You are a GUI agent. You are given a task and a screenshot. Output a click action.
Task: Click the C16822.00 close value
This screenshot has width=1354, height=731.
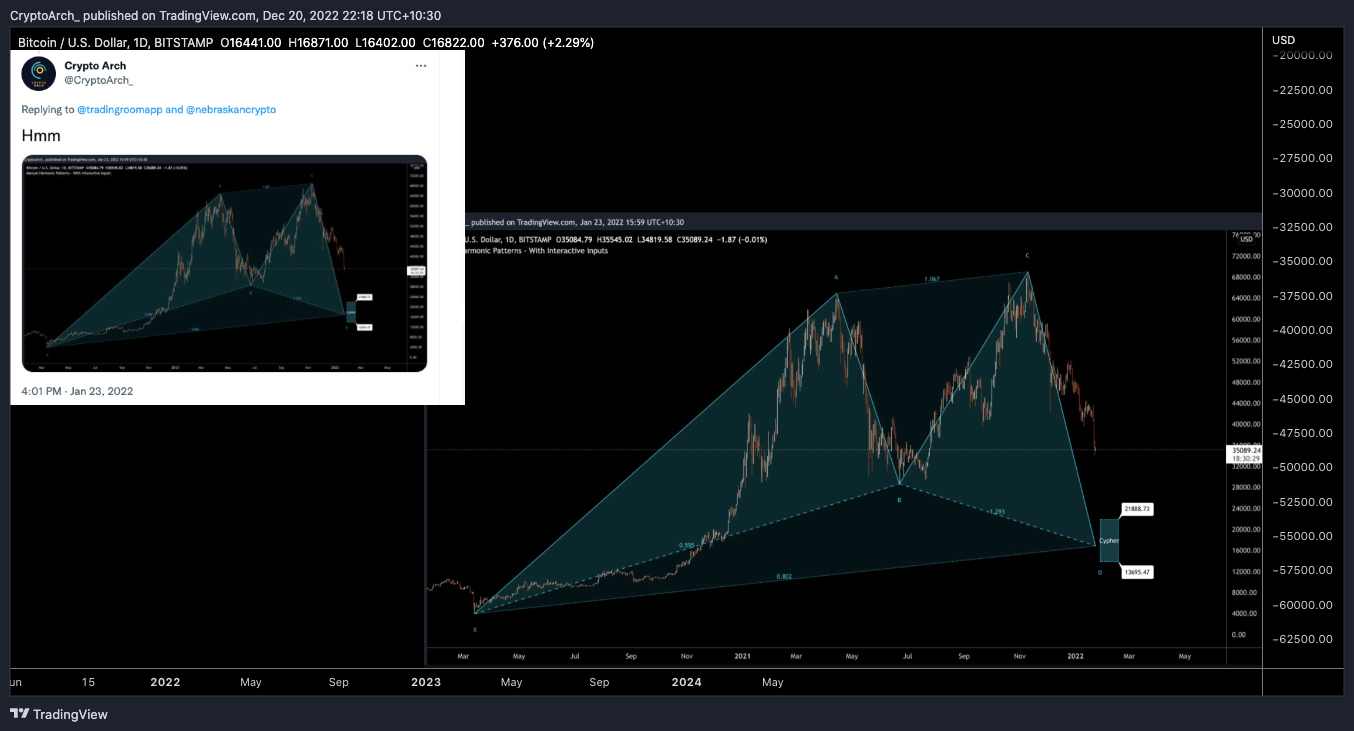(454, 43)
